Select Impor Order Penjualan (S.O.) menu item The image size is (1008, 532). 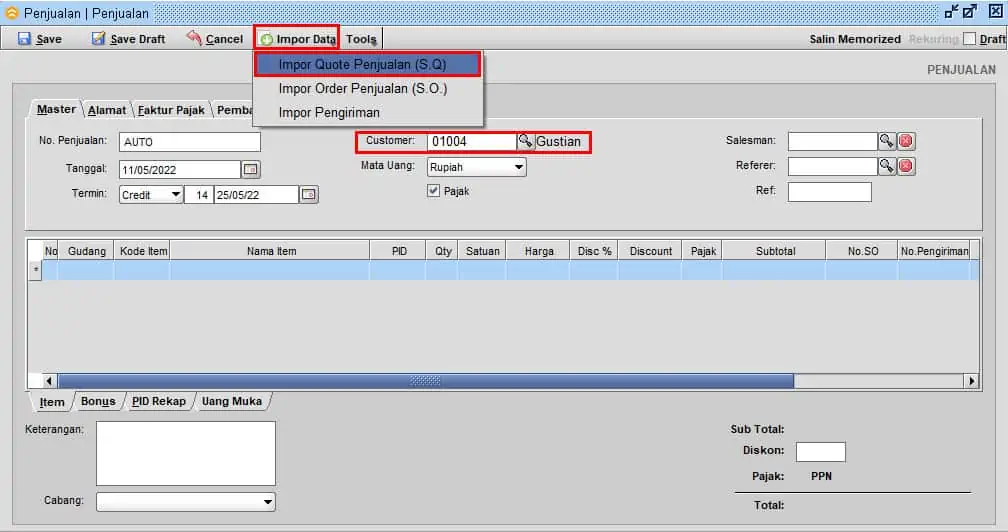pos(363,88)
